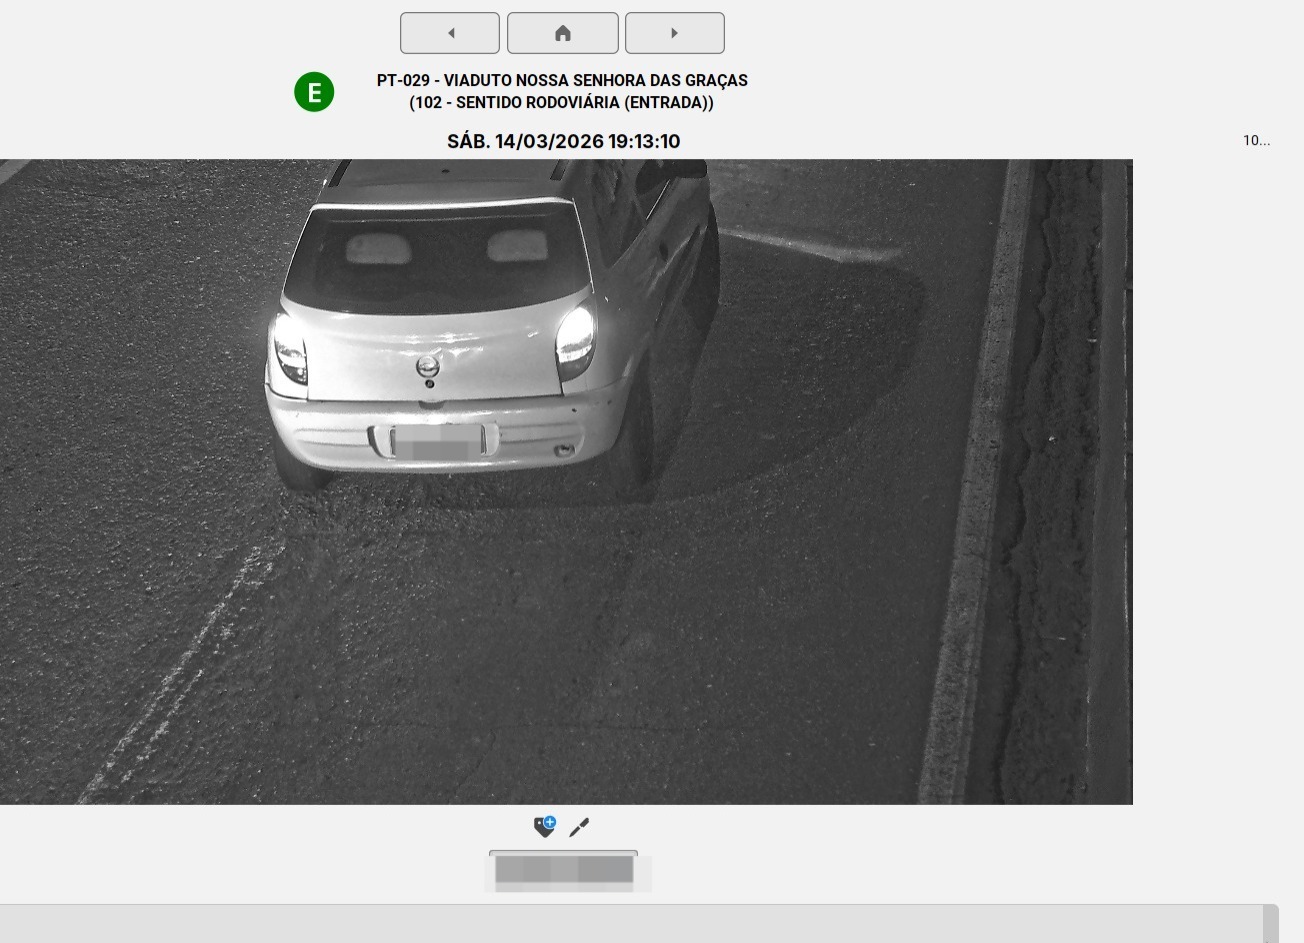The image size is (1304, 943).
Task: Click the gray panel below the plate box
Action: click(630, 924)
